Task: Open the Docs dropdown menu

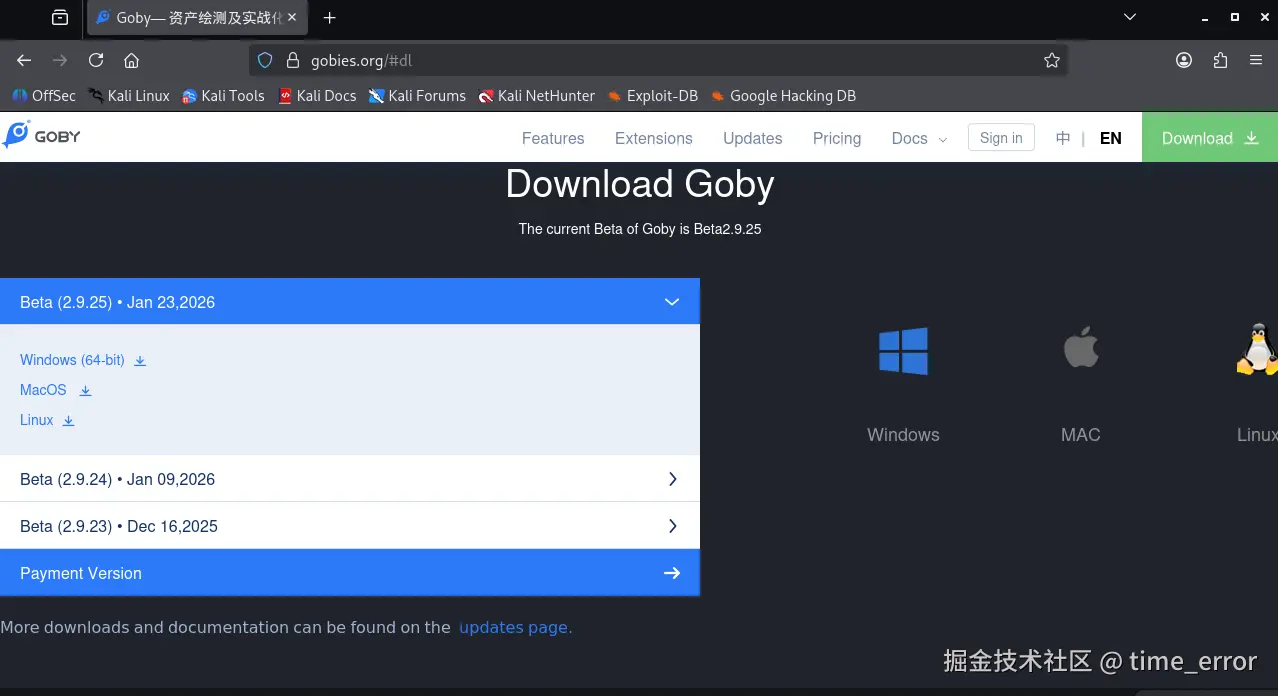Action: click(917, 138)
